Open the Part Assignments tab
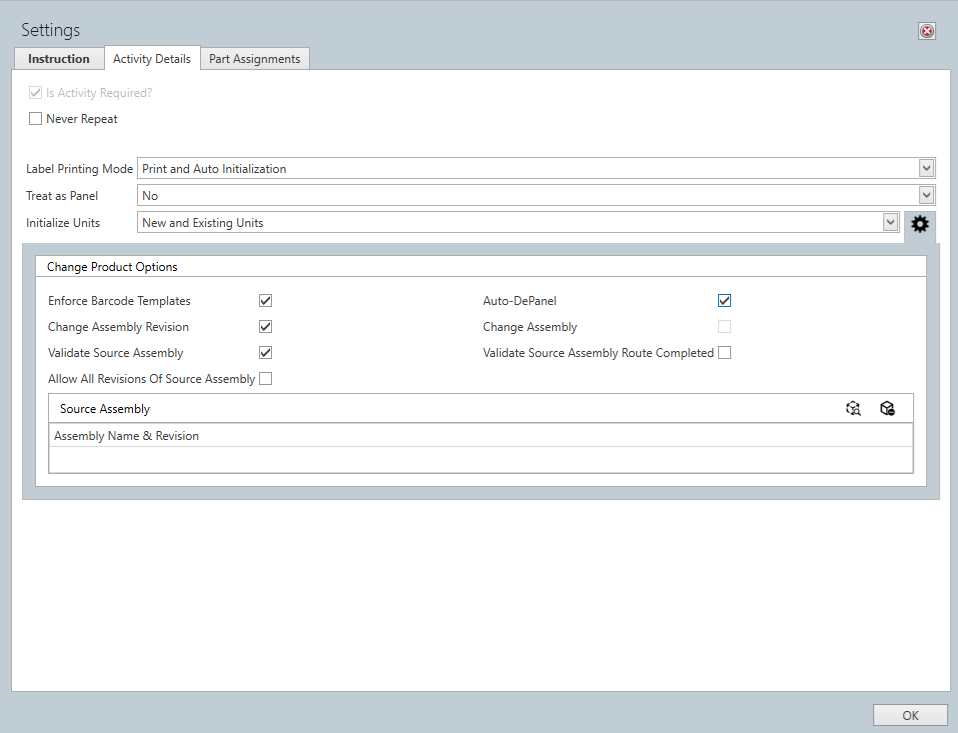 tap(254, 58)
